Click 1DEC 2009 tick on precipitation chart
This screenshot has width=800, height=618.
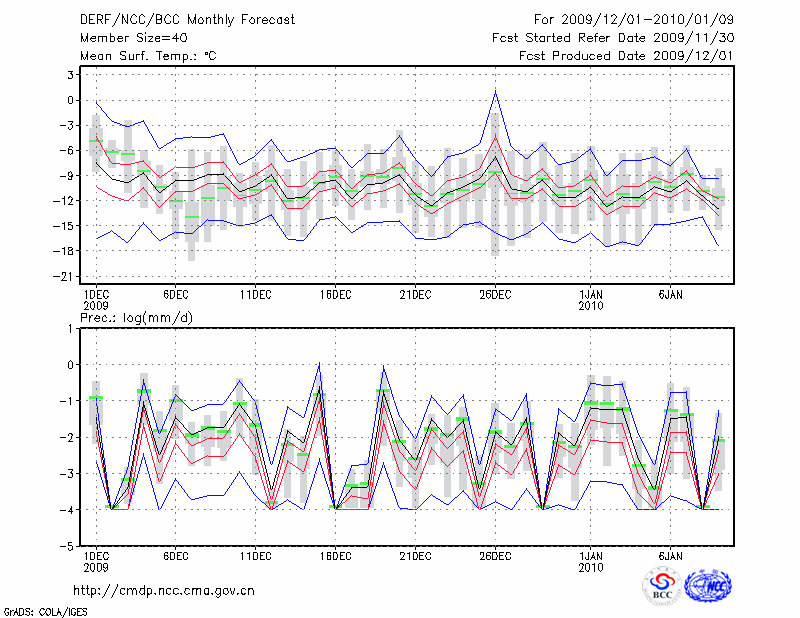tap(95, 561)
